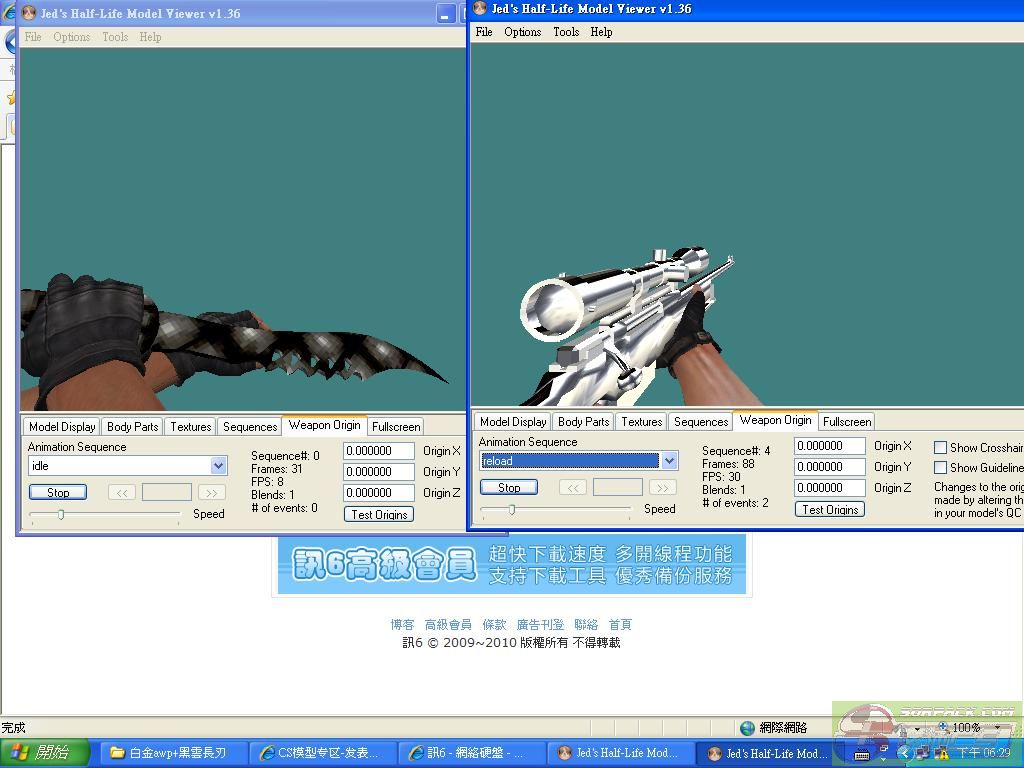Open the 條款 footer link
The width and height of the screenshot is (1024, 768).
click(494, 624)
